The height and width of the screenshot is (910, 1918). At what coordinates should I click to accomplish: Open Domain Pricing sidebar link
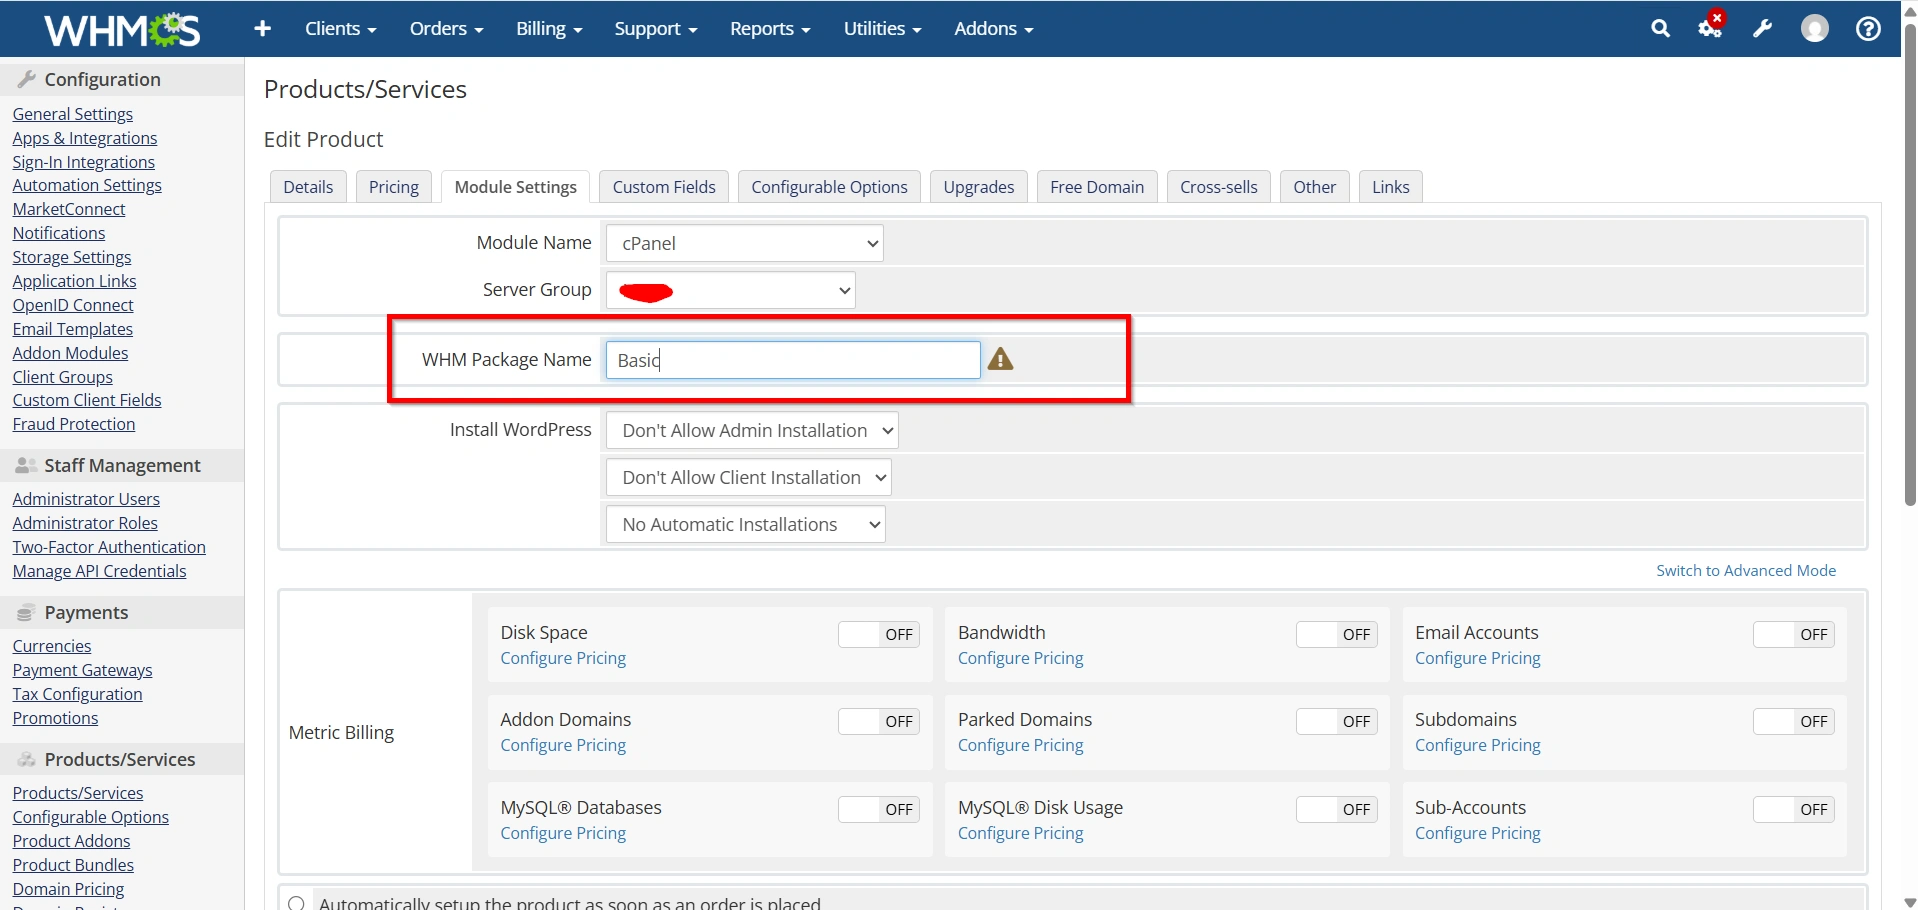tap(68, 889)
